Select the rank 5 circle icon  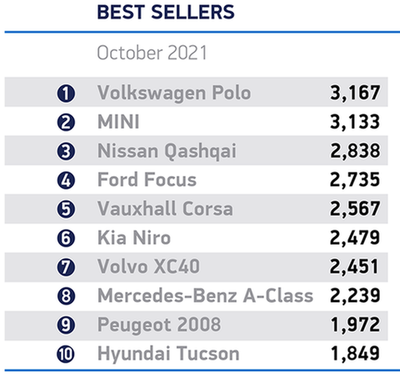coord(66,209)
